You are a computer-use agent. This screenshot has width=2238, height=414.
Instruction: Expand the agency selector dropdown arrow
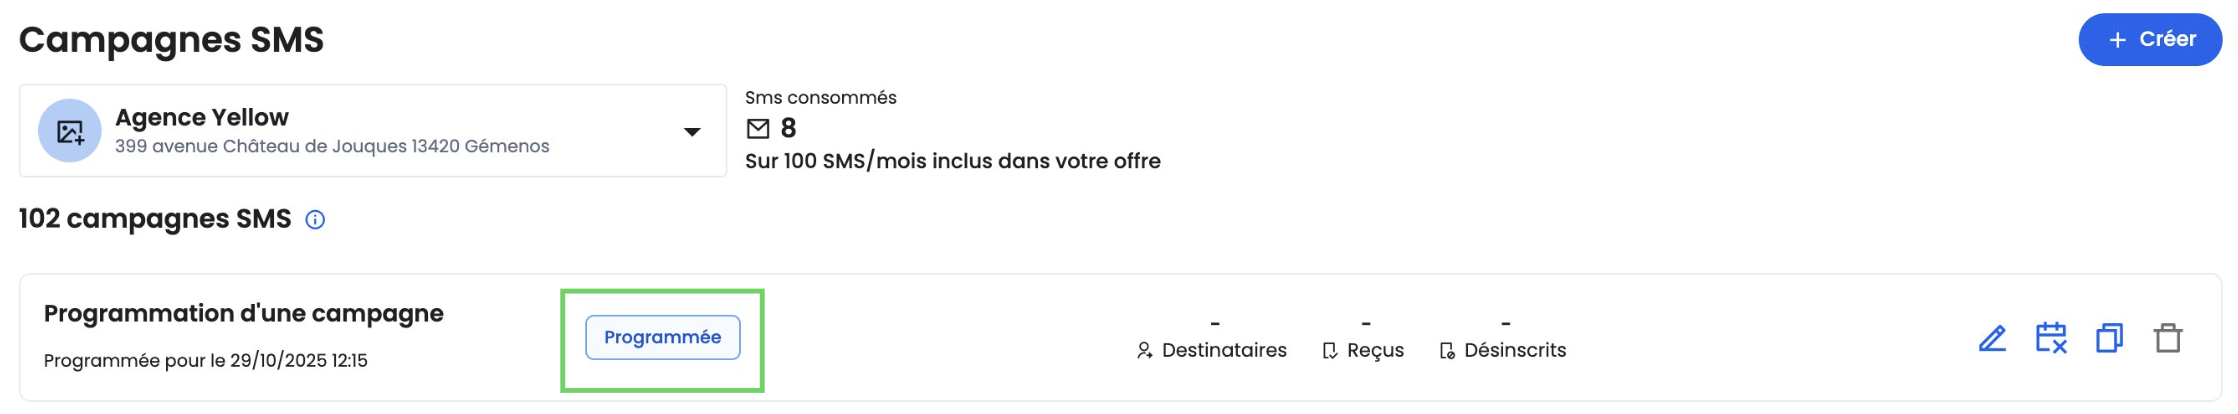click(x=691, y=132)
